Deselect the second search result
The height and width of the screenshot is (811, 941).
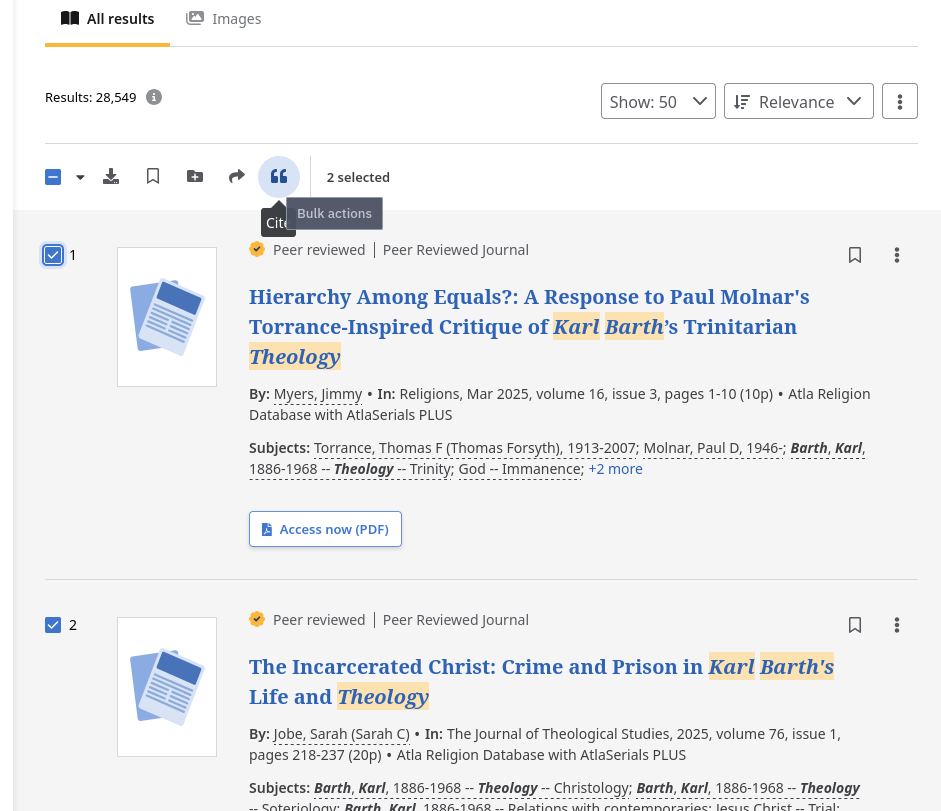pyautogui.click(x=53, y=625)
